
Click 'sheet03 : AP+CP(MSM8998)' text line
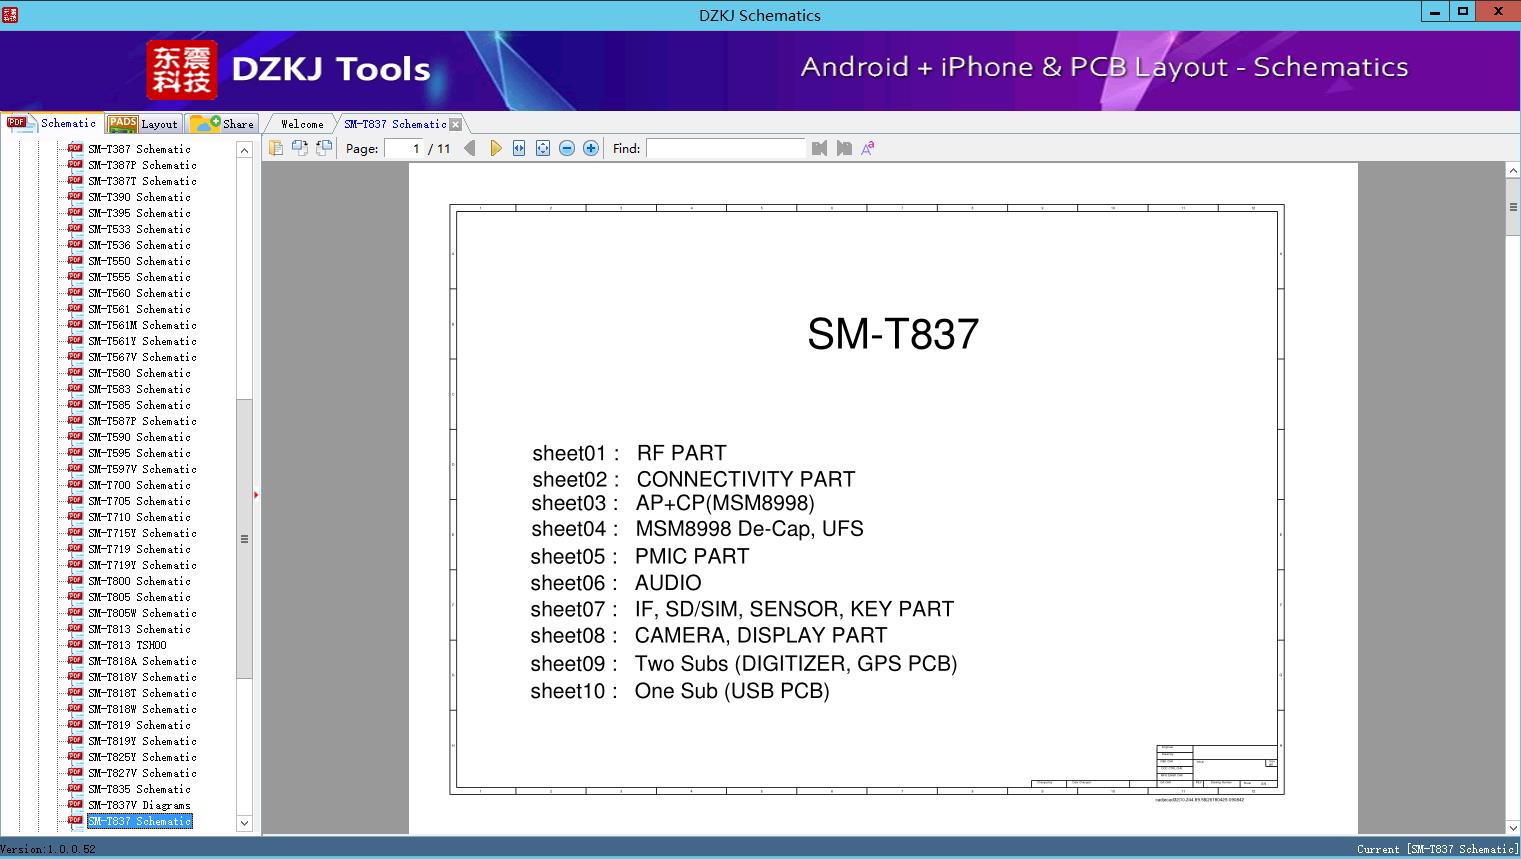coord(673,503)
